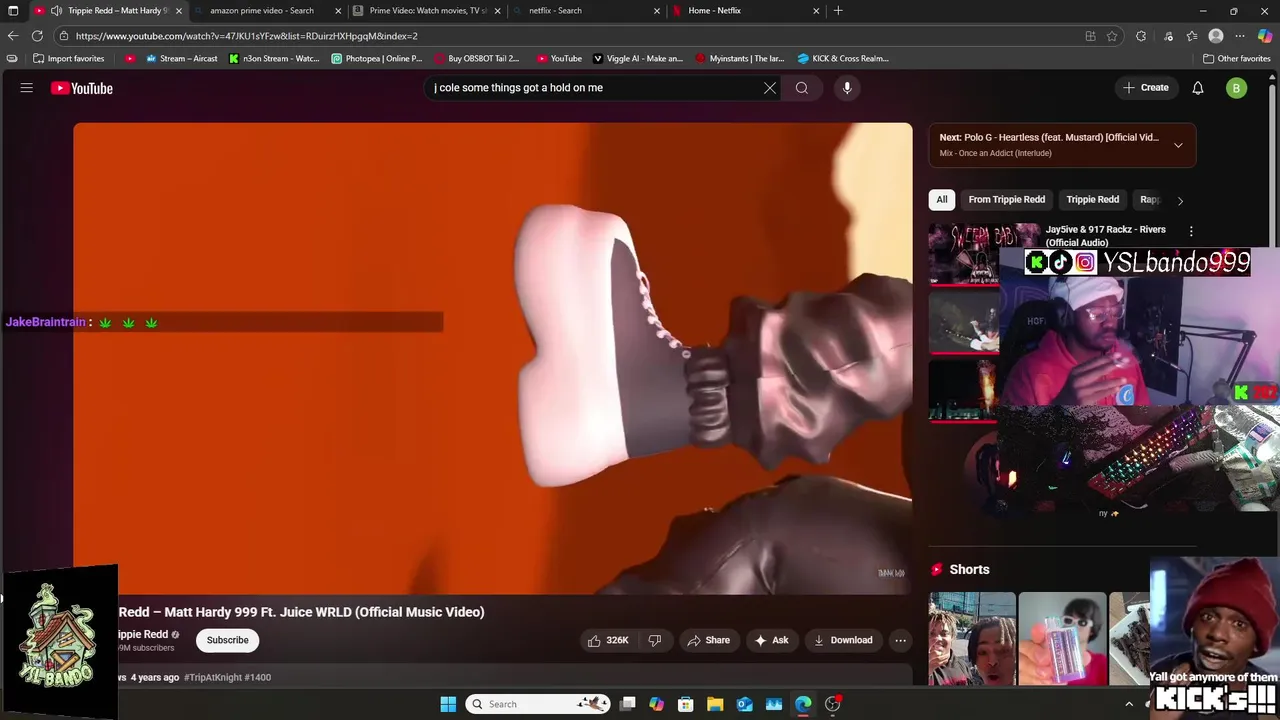1280x720 pixels.
Task: Go back with browser back arrow
Action: click(x=13, y=36)
